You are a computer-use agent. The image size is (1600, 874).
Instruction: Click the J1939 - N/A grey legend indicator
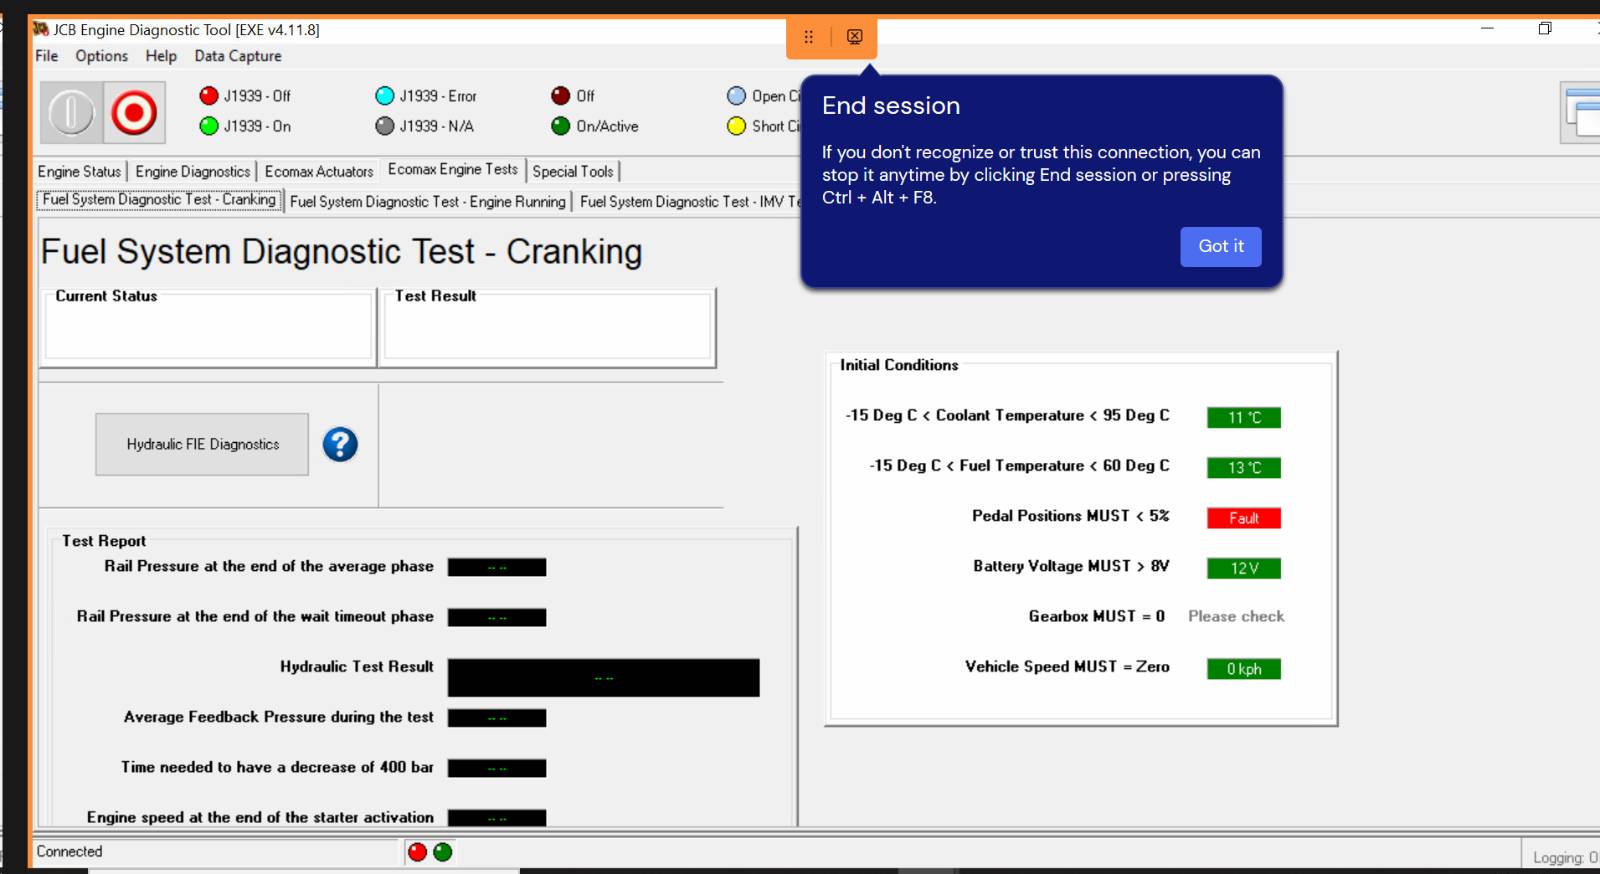coord(384,126)
